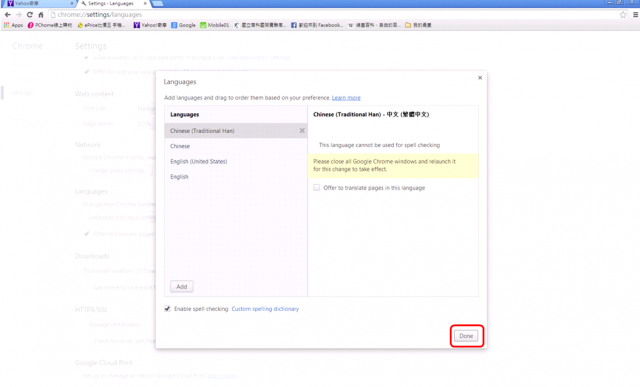This screenshot has height=387, width=640.
Task: Select the English language entry
Action: pyautogui.click(x=236, y=177)
